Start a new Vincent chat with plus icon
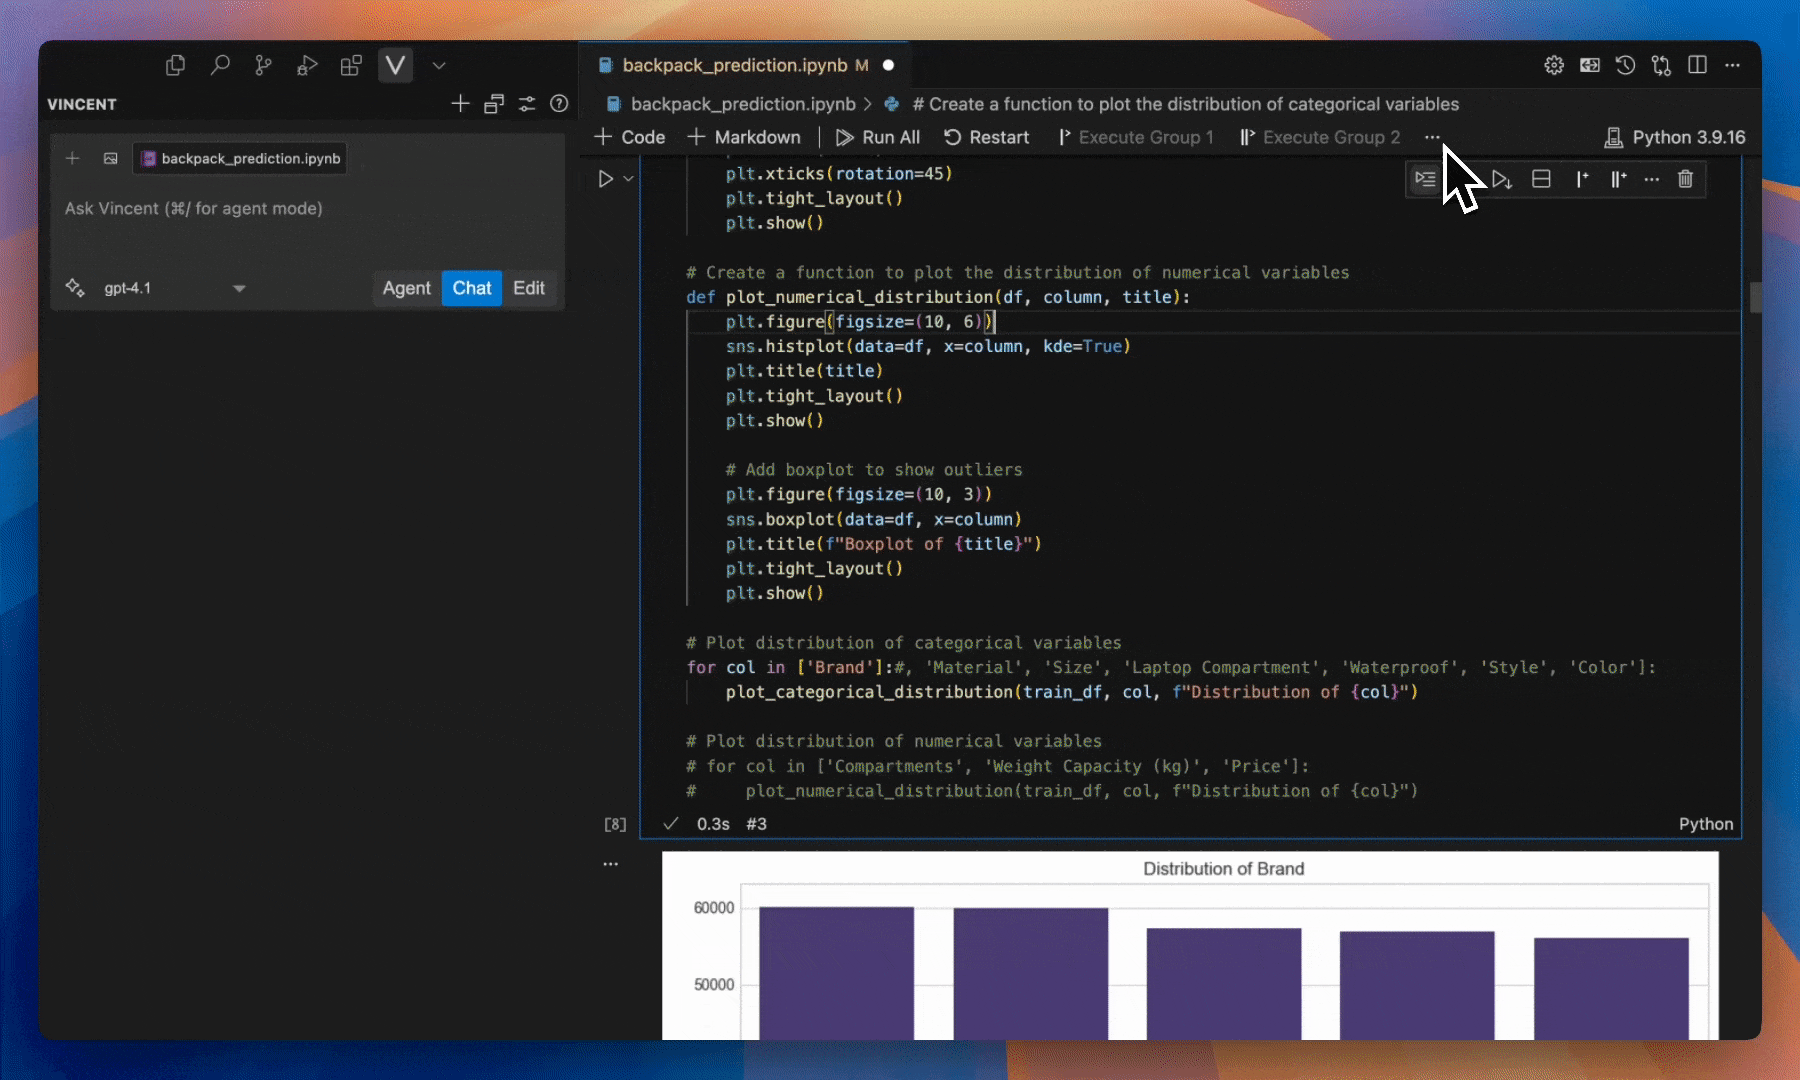Viewport: 1800px width, 1080px height. click(x=460, y=103)
